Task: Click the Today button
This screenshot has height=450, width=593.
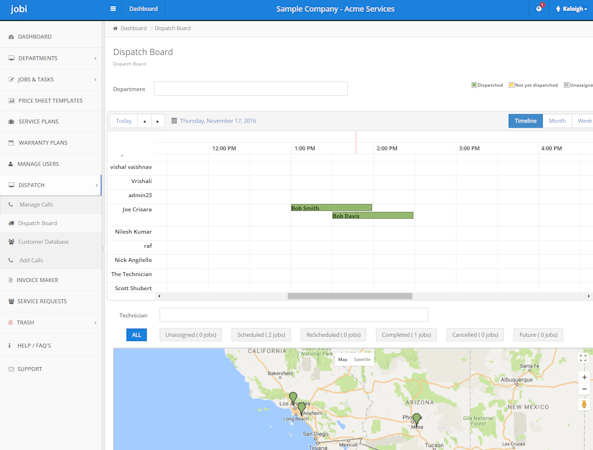Action: 124,121
